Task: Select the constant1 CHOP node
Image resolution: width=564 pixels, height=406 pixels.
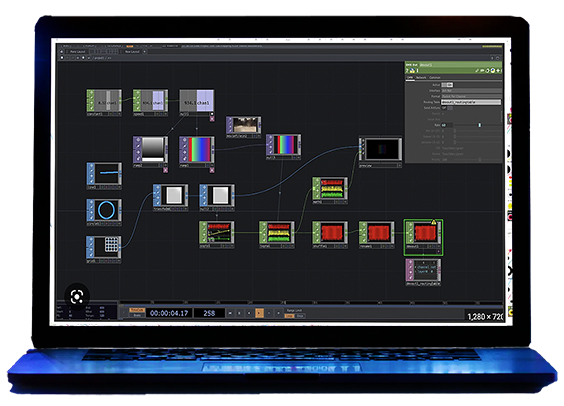Action: coord(104,102)
